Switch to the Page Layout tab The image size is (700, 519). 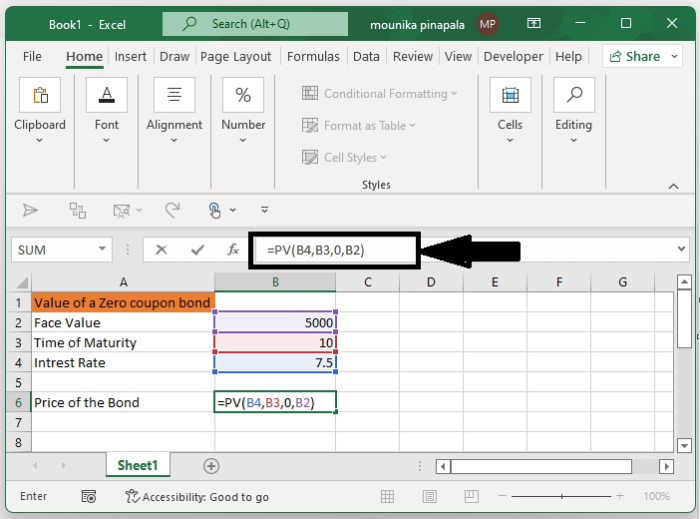(x=235, y=57)
